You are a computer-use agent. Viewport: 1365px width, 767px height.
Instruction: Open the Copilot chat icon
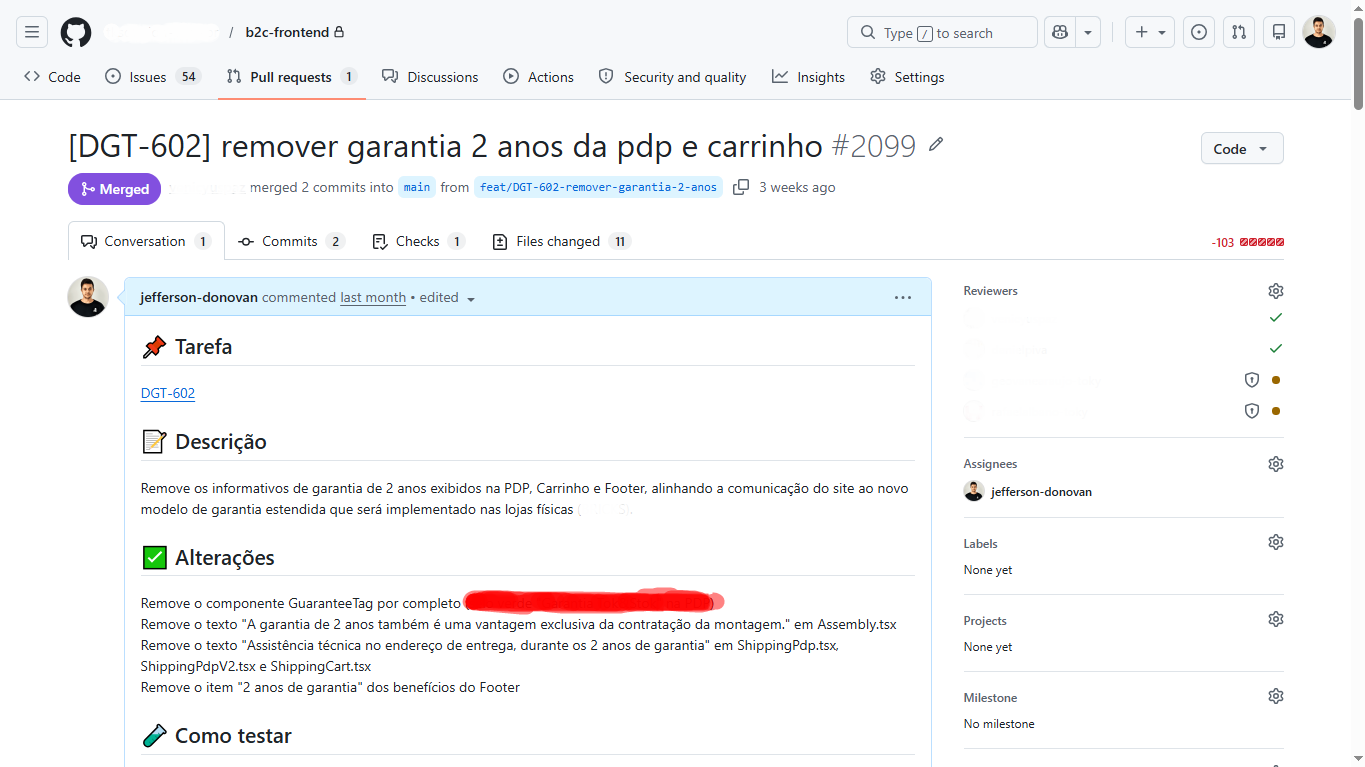coord(1060,32)
